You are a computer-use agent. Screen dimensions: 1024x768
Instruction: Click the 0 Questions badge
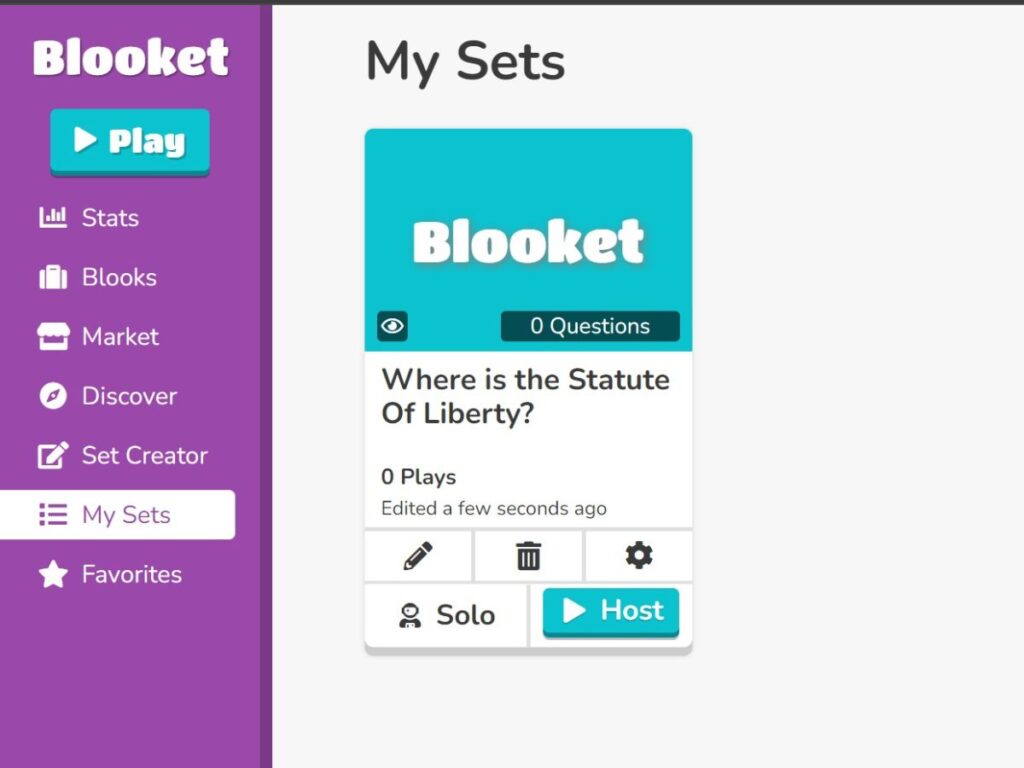[590, 326]
